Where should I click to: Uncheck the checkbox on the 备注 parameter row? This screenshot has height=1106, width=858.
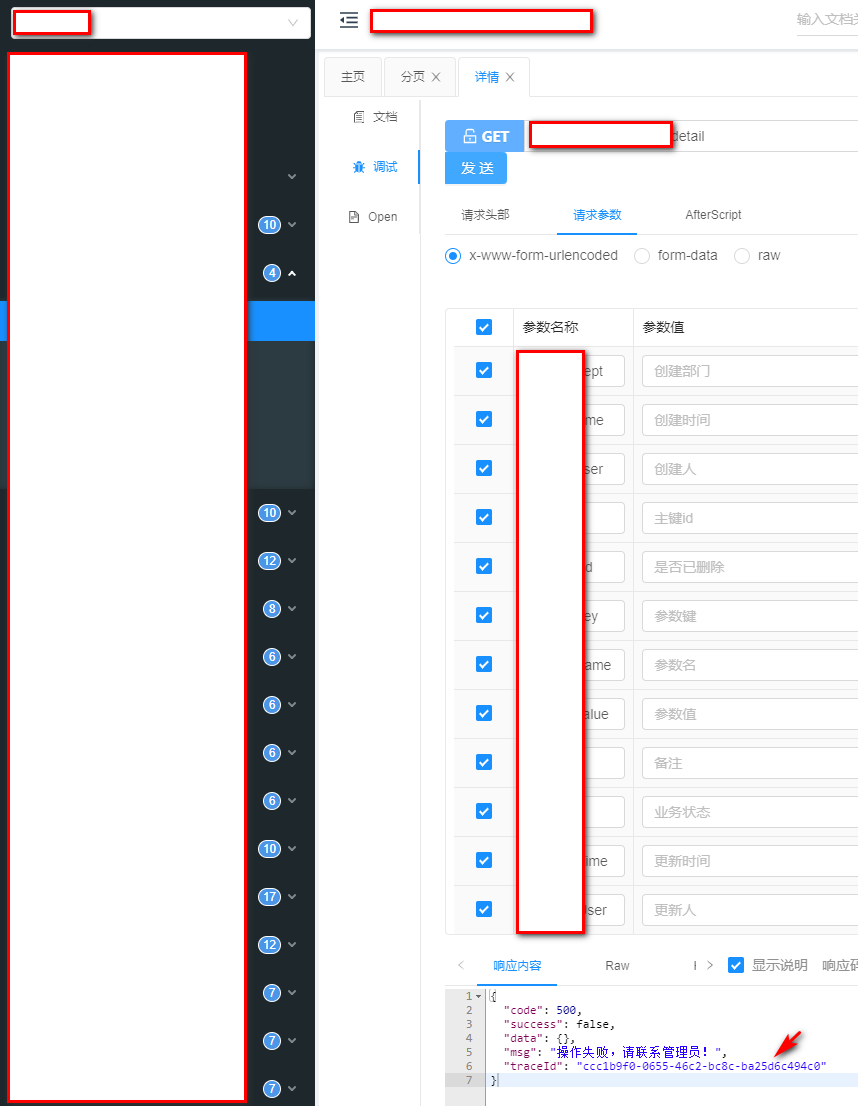click(483, 762)
